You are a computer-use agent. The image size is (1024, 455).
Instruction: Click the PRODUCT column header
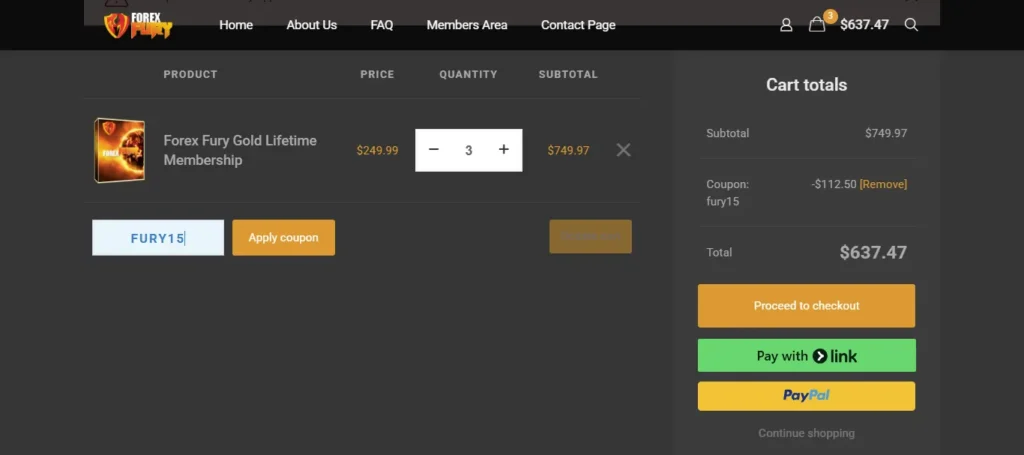(x=190, y=74)
